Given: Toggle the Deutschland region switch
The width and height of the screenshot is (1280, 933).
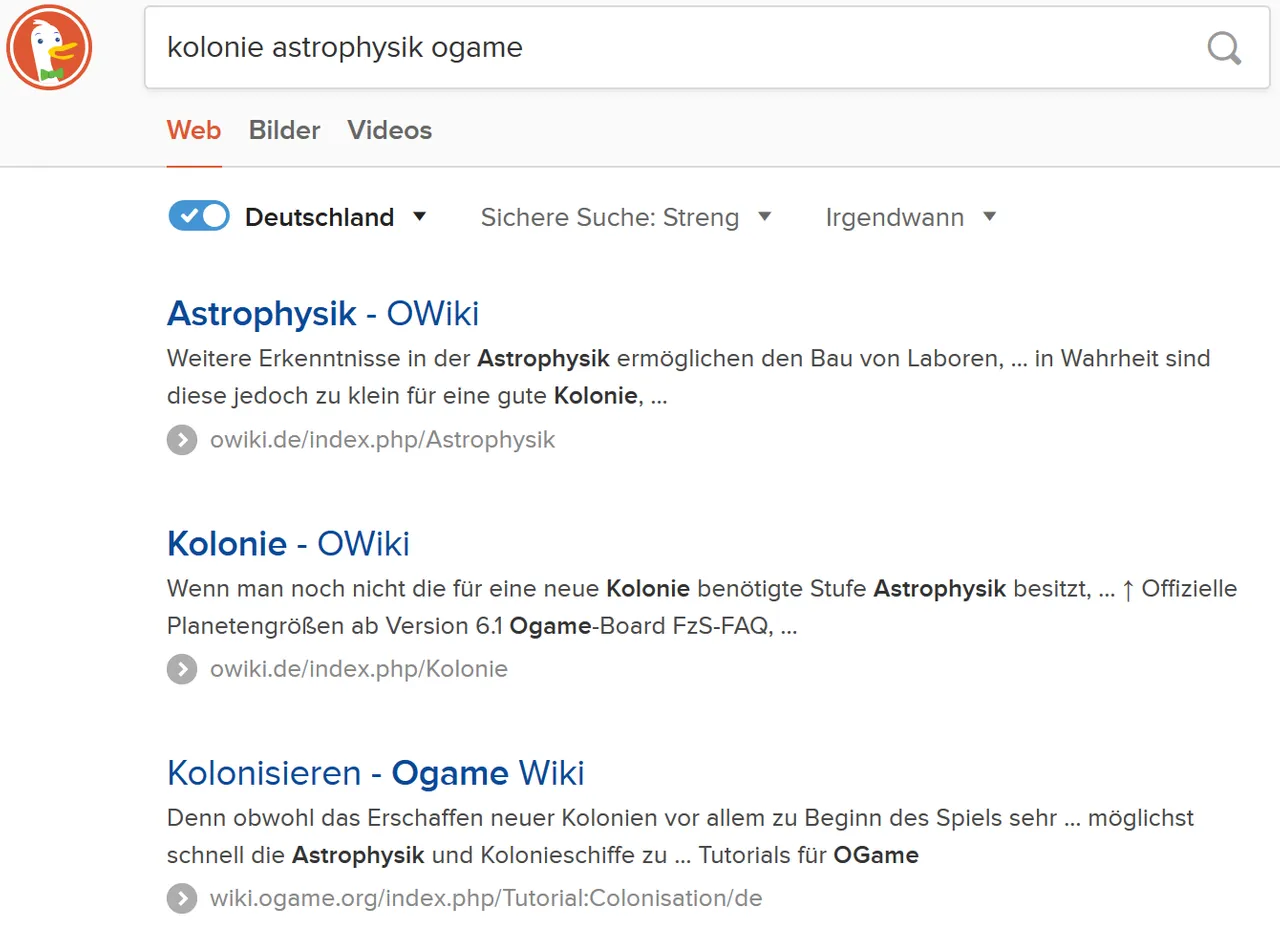Looking at the screenshot, I should point(199,216).
